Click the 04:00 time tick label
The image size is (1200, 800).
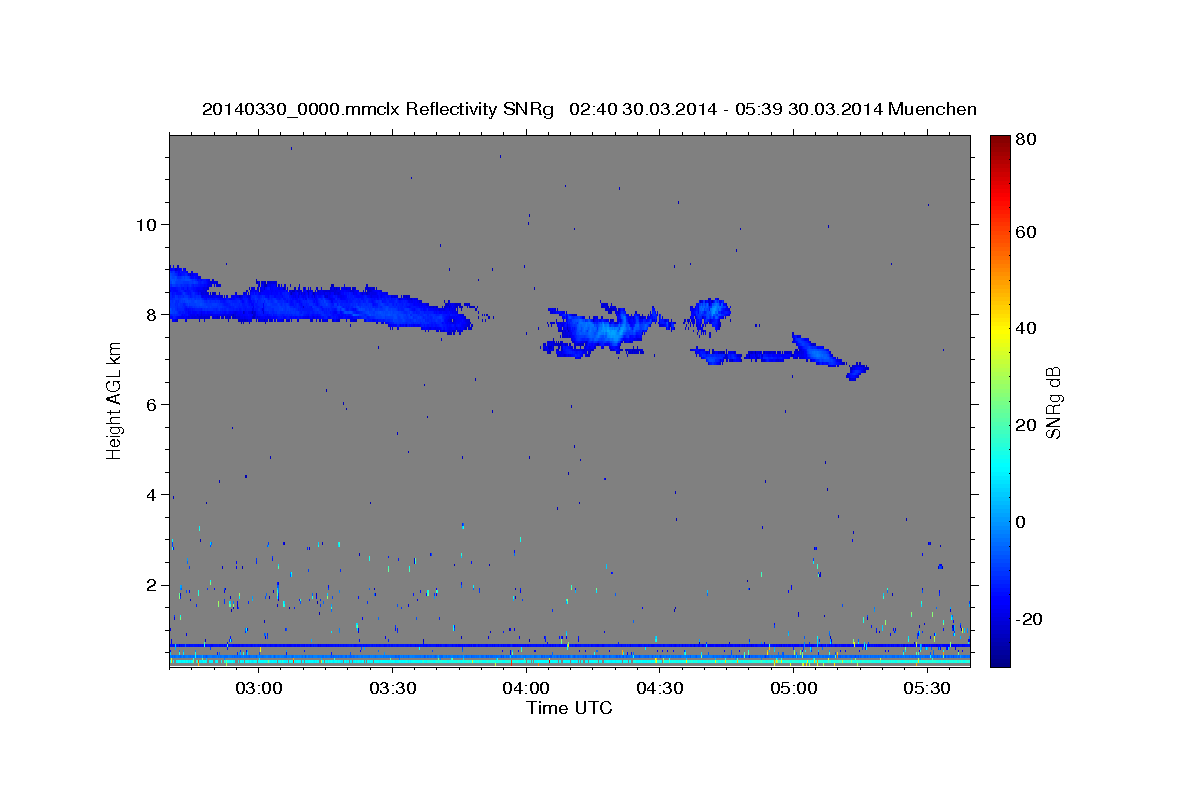(x=525, y=689)
